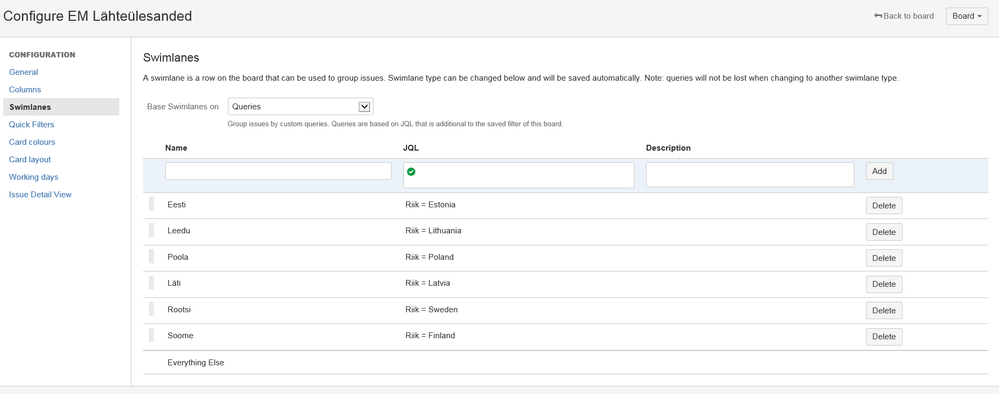Add the new swimlane with Add button
The image size is (999, 394).
click(x=879, y=171)
